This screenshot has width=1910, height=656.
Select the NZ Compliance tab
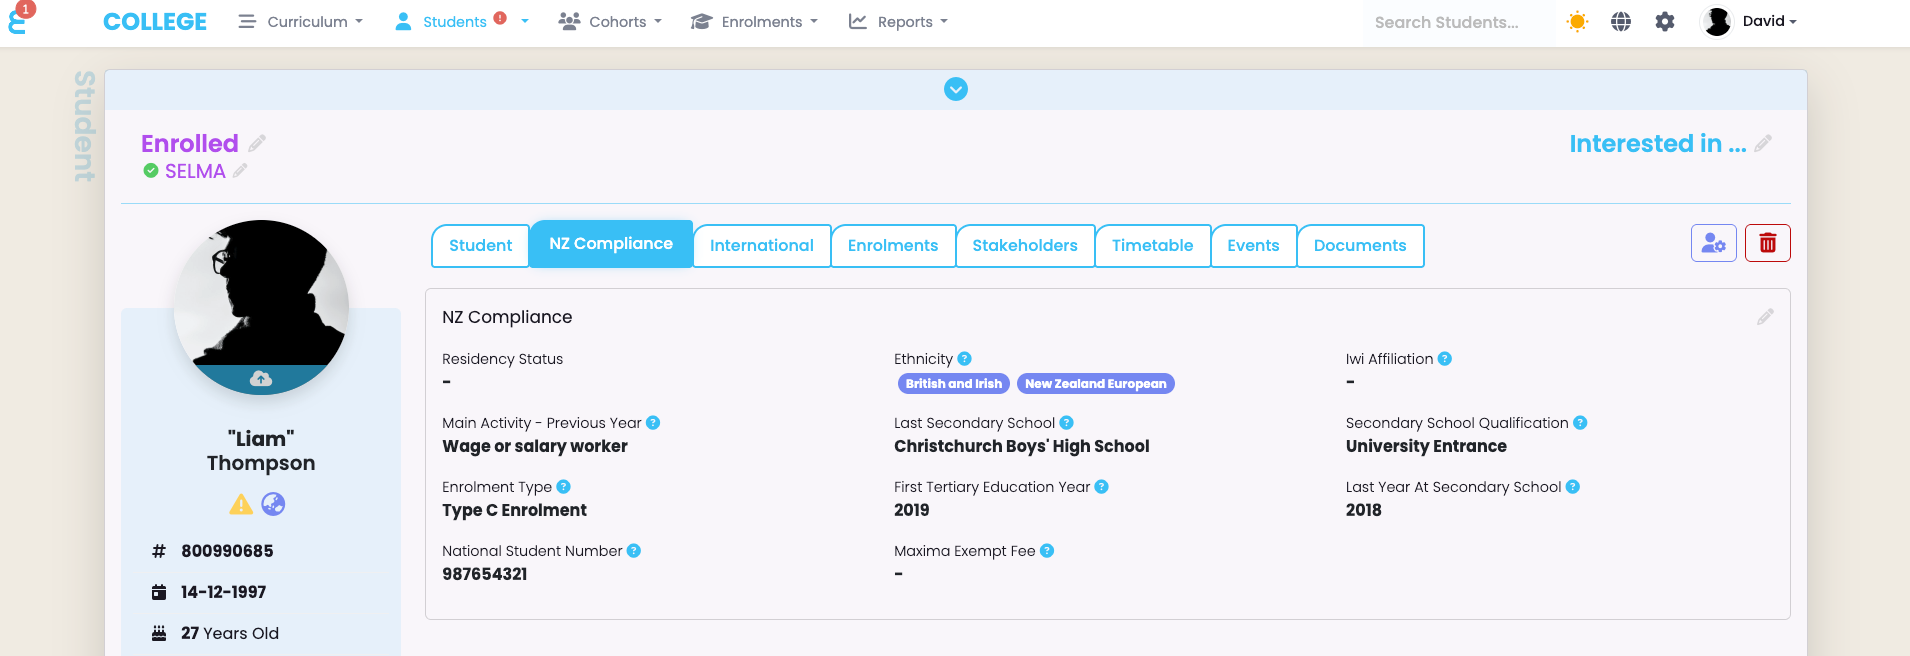(x=611, y=243)
